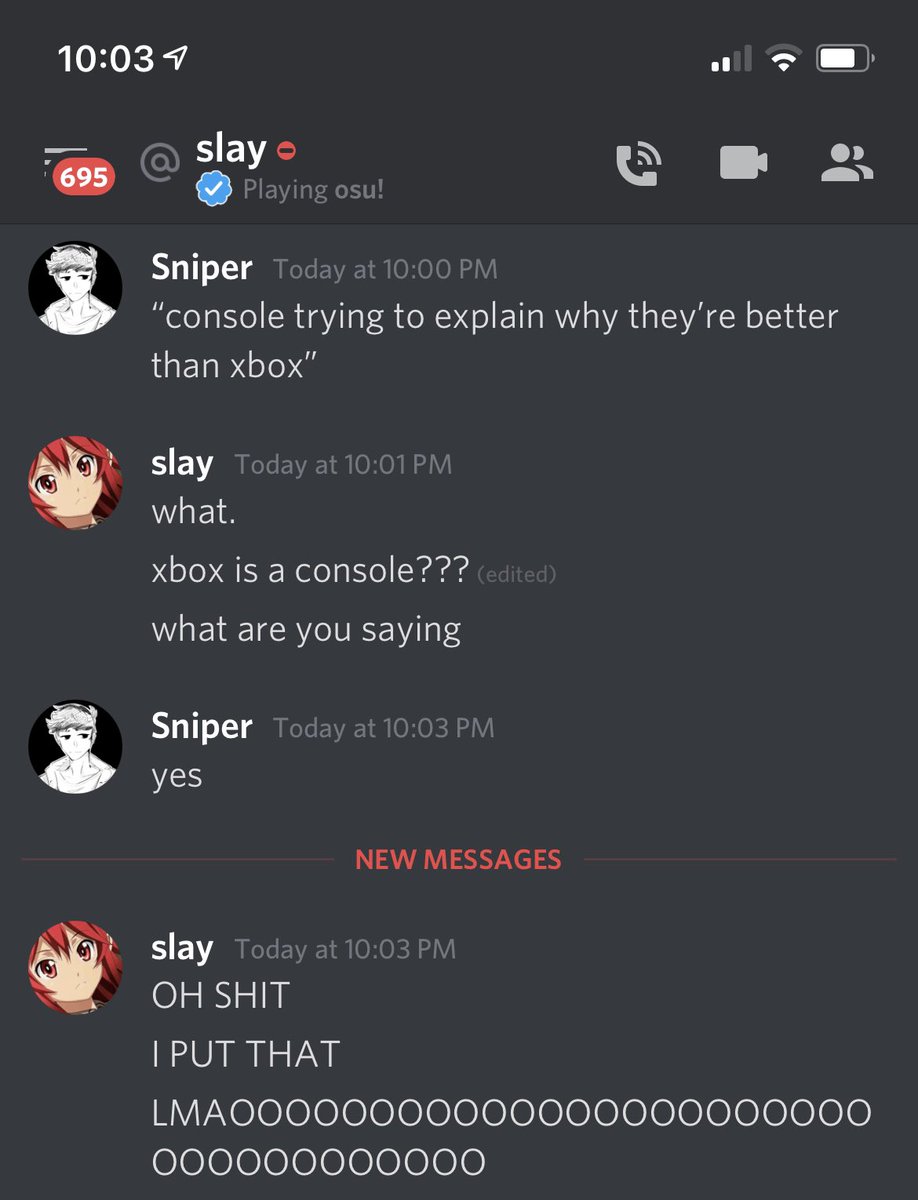
Task: Start a voice call with slay
Action: pyautogui.click(x=637, y=163)
